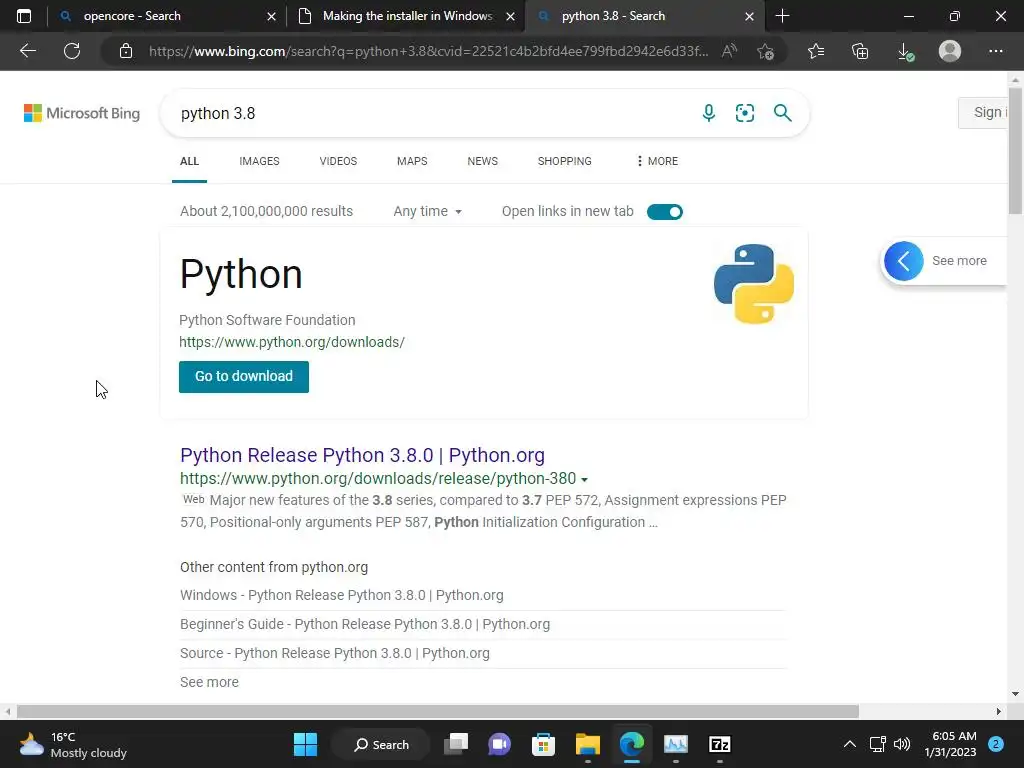Open Source - Python Release Python 3.8.0 link
The width and height of the screenshot is (1024, 768).
(335, 653)
